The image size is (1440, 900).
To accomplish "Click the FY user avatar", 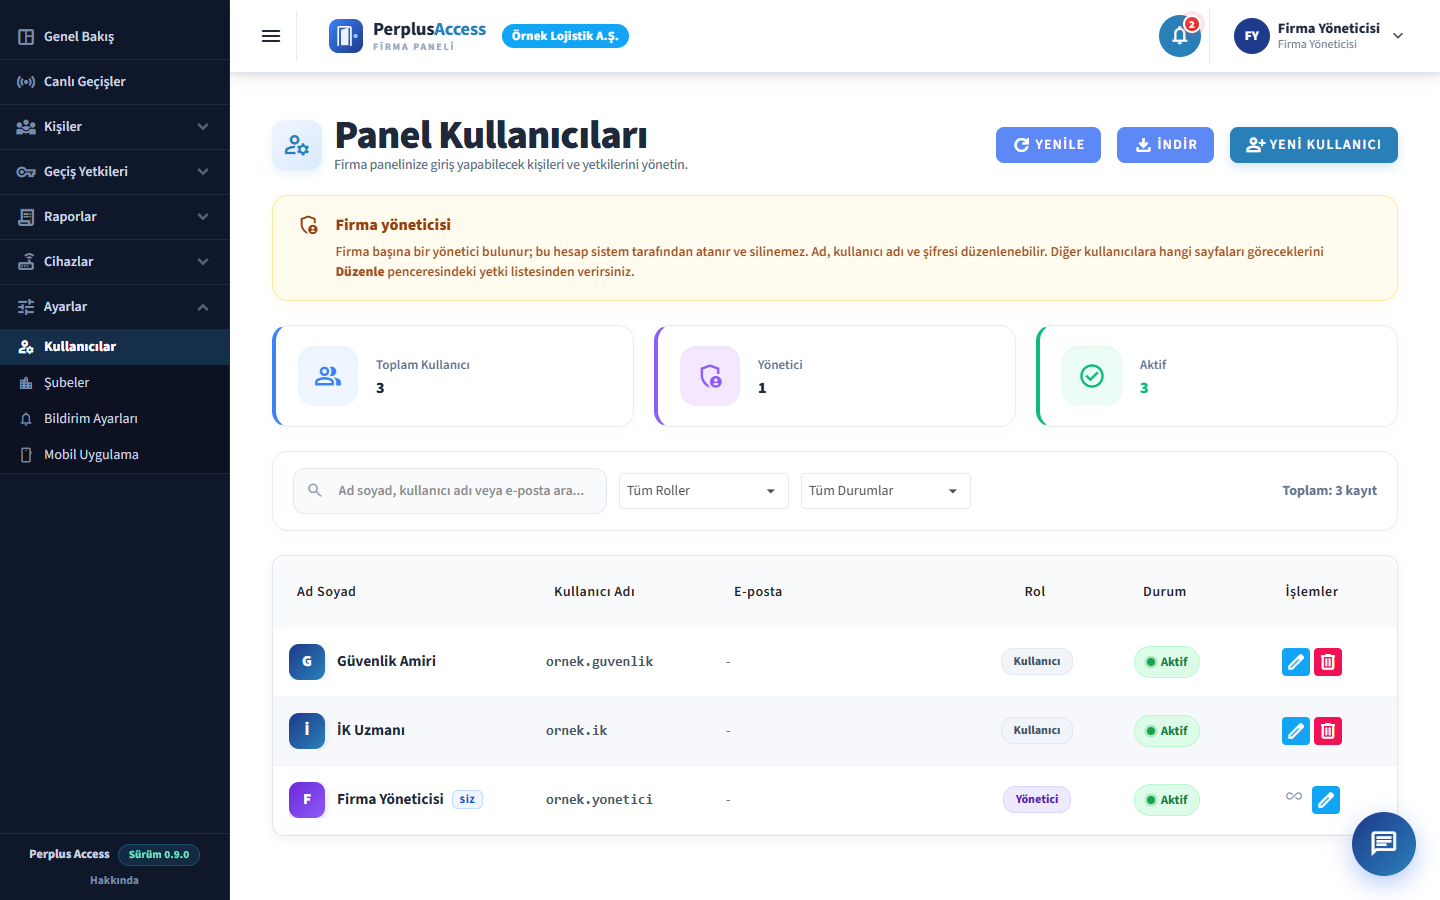I will pos(1252,36).
